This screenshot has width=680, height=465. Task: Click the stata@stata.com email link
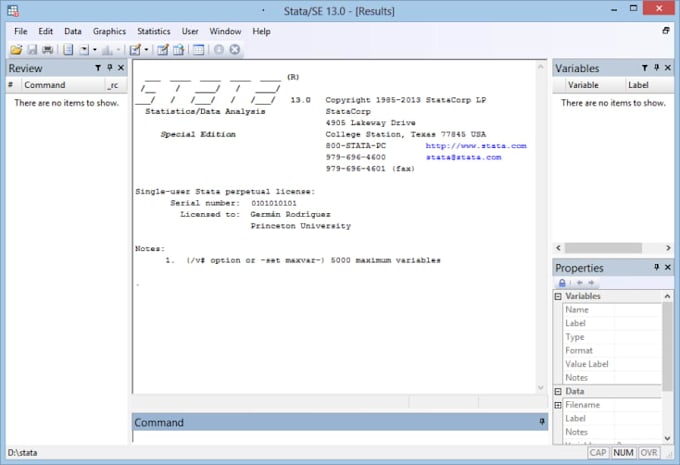pyautogui.click(x=464, y=157)
